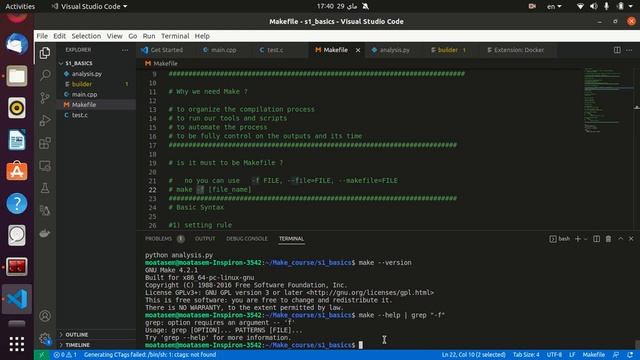This screenshot has height=360, width=640.
Task: Open editor more actions ellipsis
Action: [629, 50]
